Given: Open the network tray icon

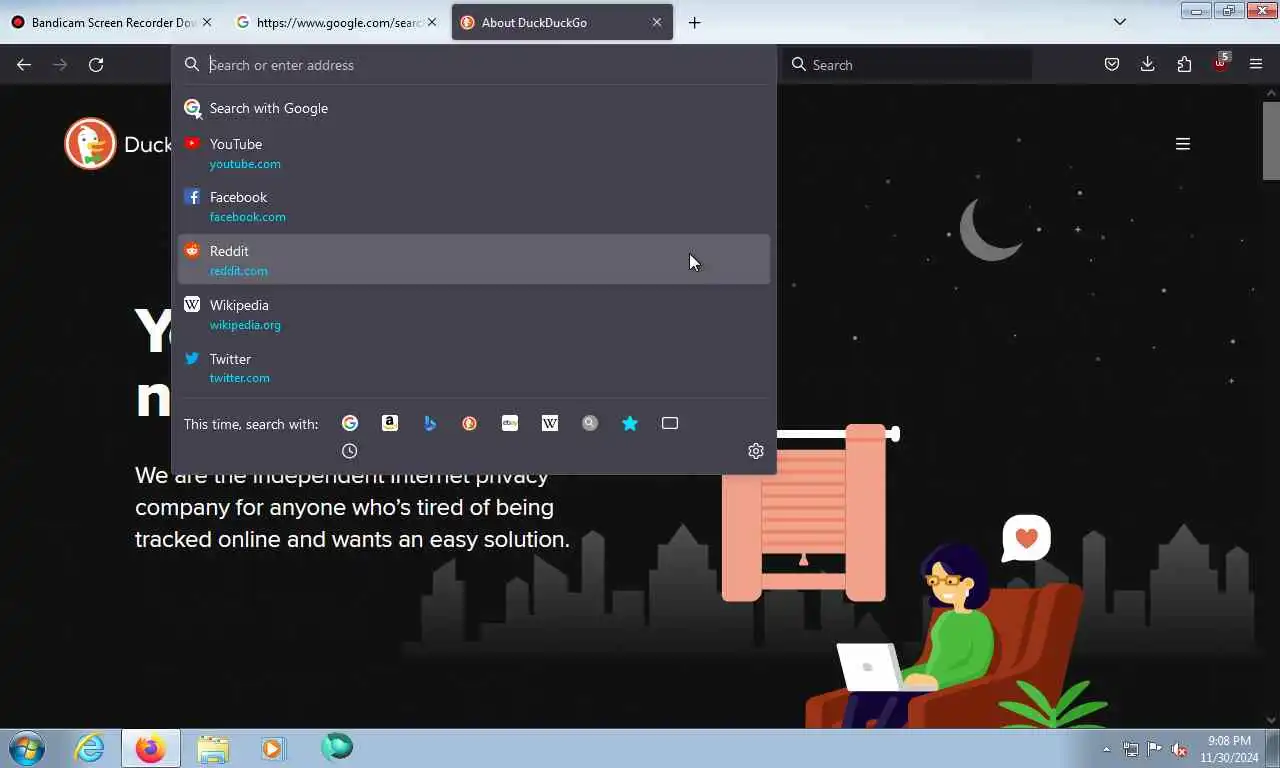Looking at the screenshot, I should pyautogui.click(x=1131, y=749).
